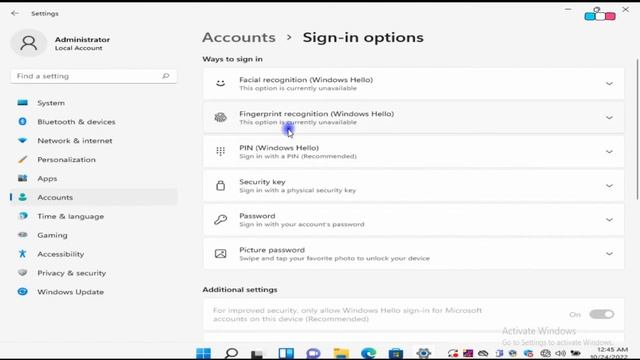The image size is (640, 360).
Task: Select Accounts in the sidebar
Action: [94, 197]
